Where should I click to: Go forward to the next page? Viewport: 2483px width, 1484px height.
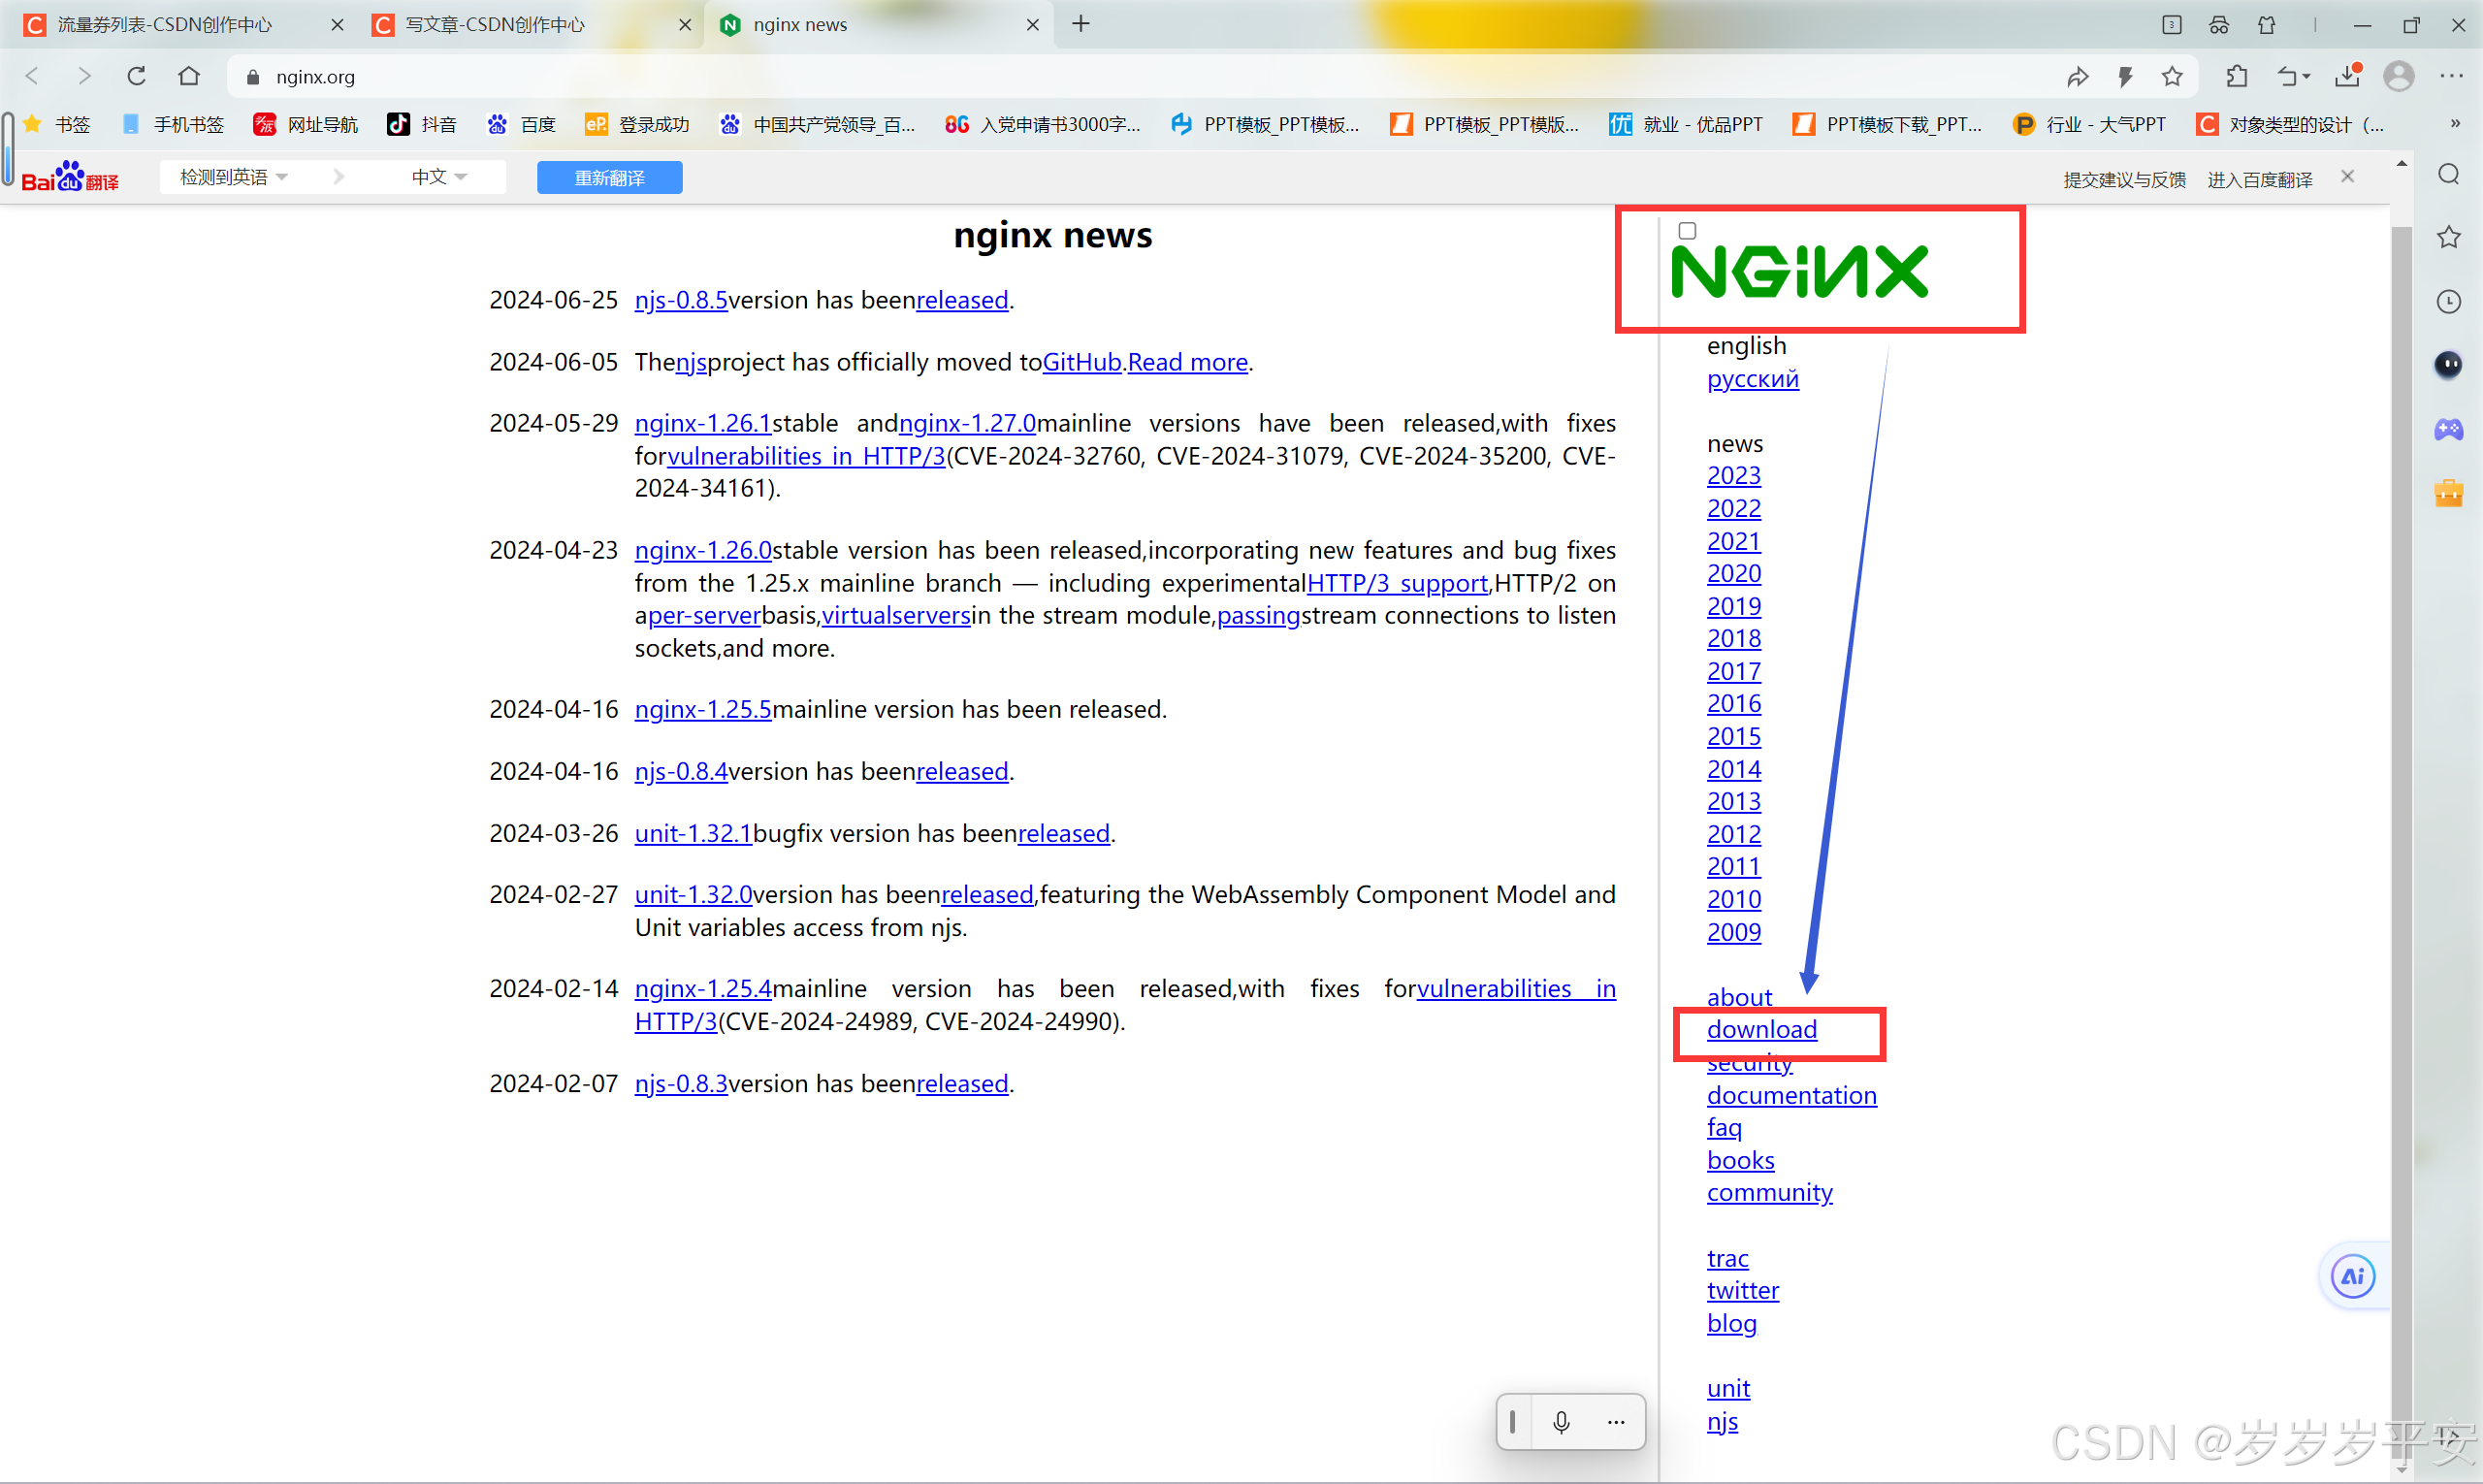[84, 76]
